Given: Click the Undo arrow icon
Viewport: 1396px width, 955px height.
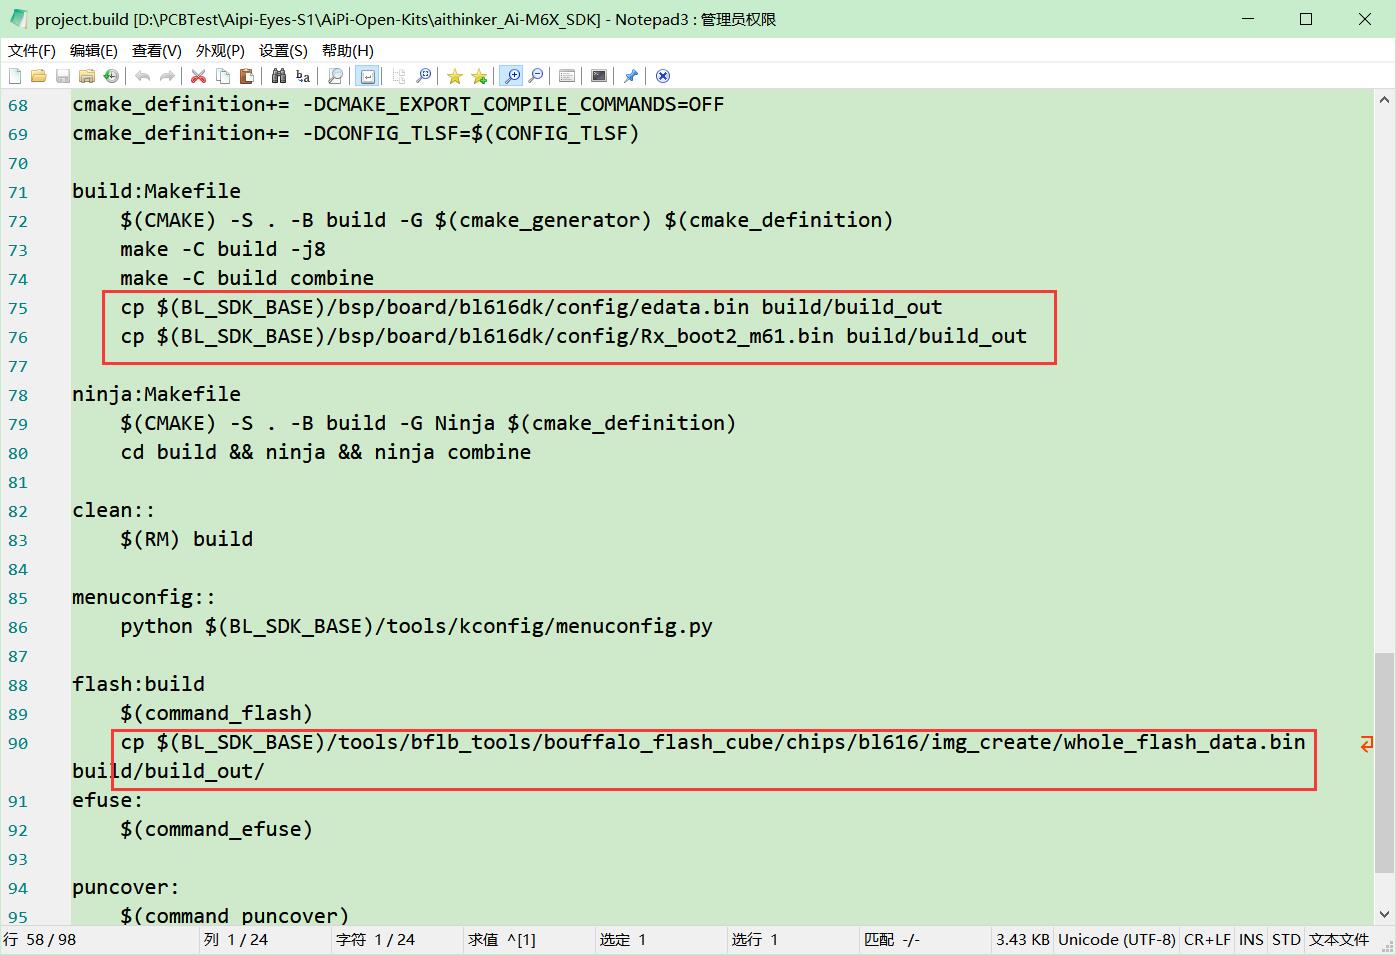Looking at the screenshot, I should click(143, 76).
